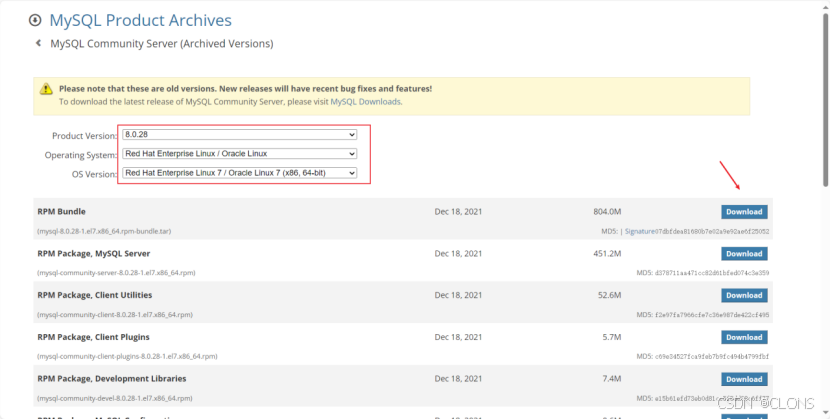This screenshot has width=831, height=419.
Task: Select the text 'RPM Package, Client Plugins'
Action: coord(93,337)
